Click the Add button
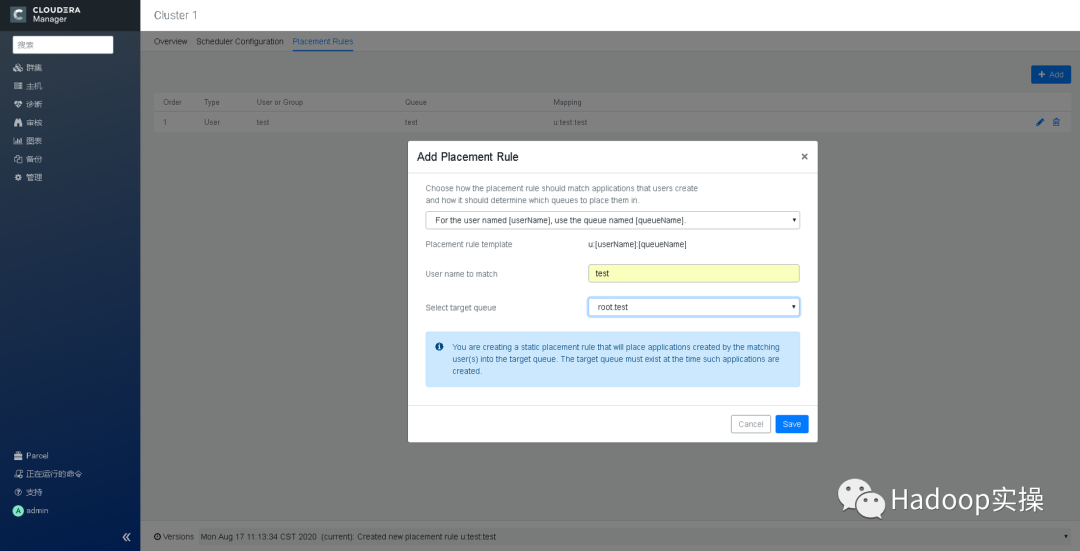The image size is (1080, 551). 1050,74
